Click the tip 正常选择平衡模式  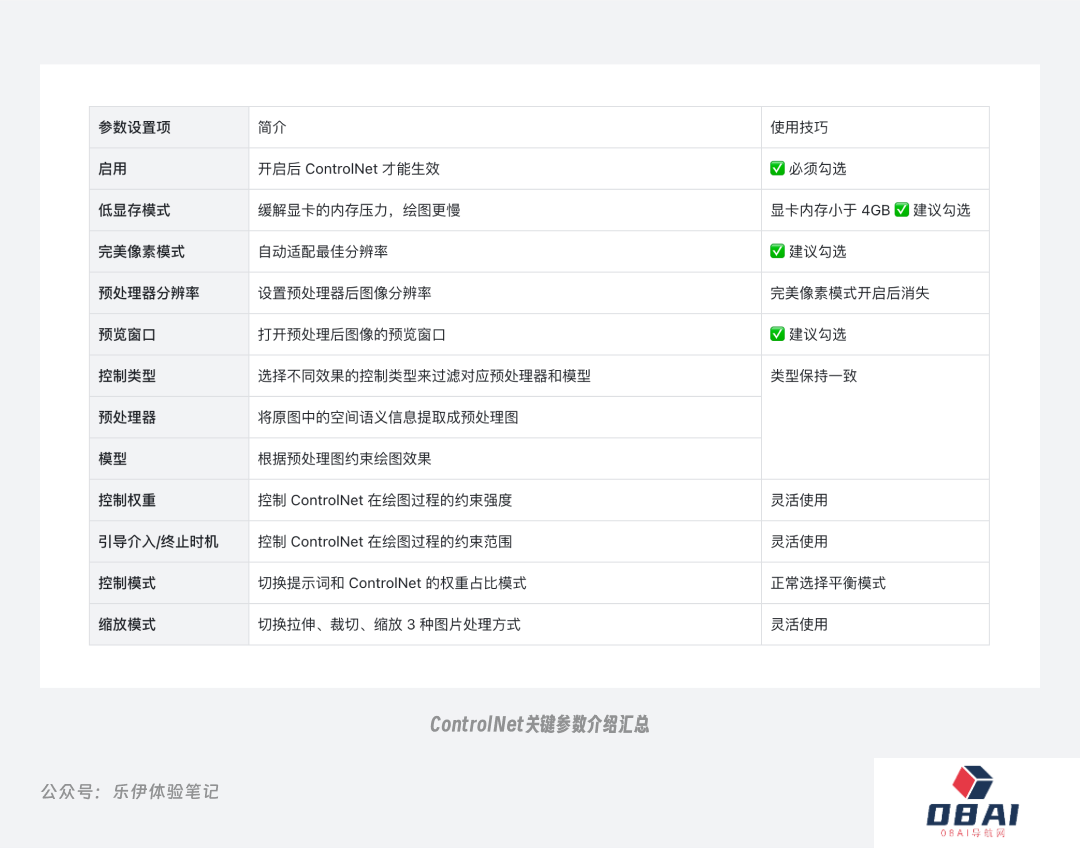click(828, 583)
